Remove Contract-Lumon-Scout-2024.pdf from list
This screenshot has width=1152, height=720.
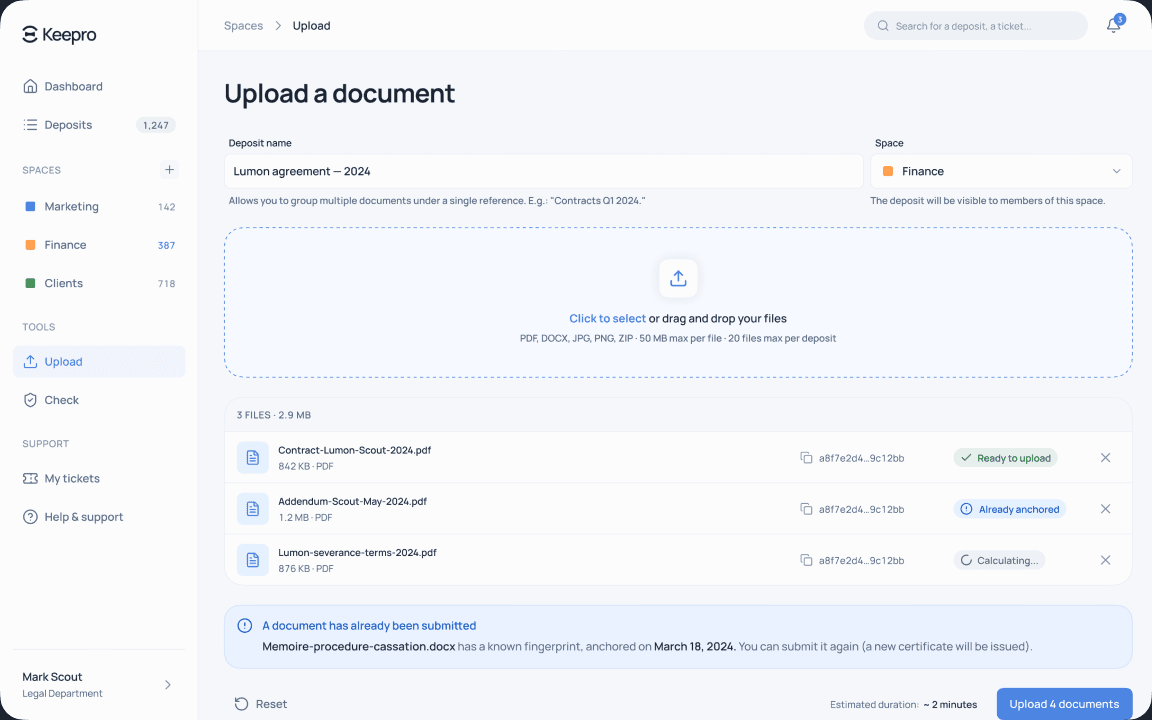click(x=1105, y=458)
